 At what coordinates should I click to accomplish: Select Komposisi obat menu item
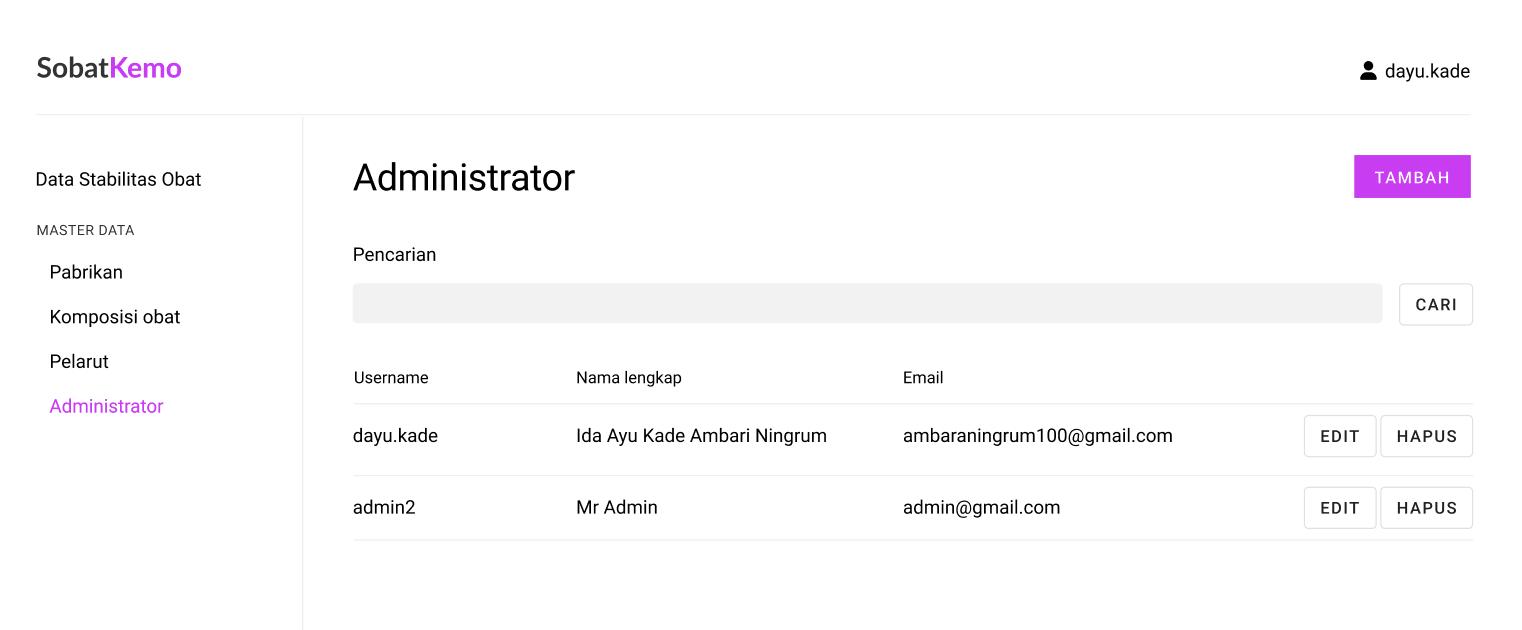tap(115, 317)
